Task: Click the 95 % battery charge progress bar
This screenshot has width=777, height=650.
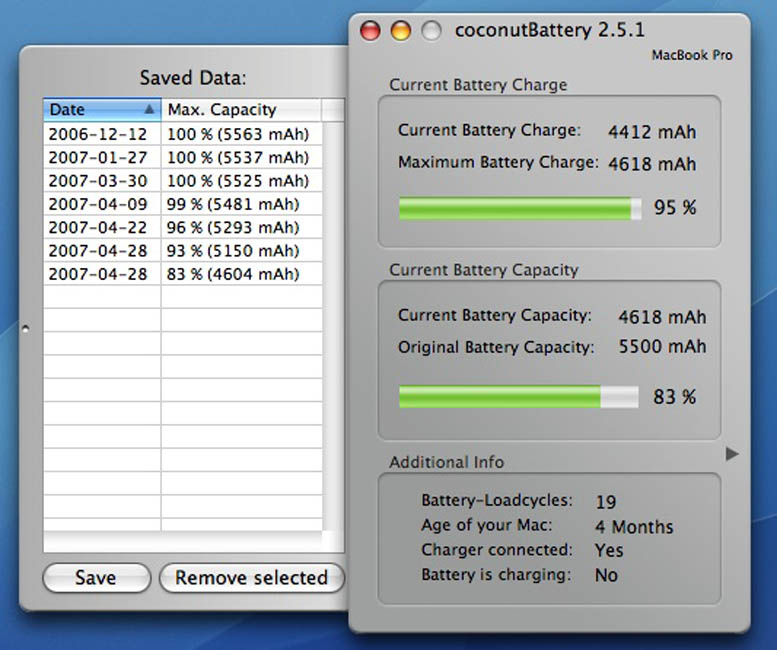Action: [x=520, y=208]
